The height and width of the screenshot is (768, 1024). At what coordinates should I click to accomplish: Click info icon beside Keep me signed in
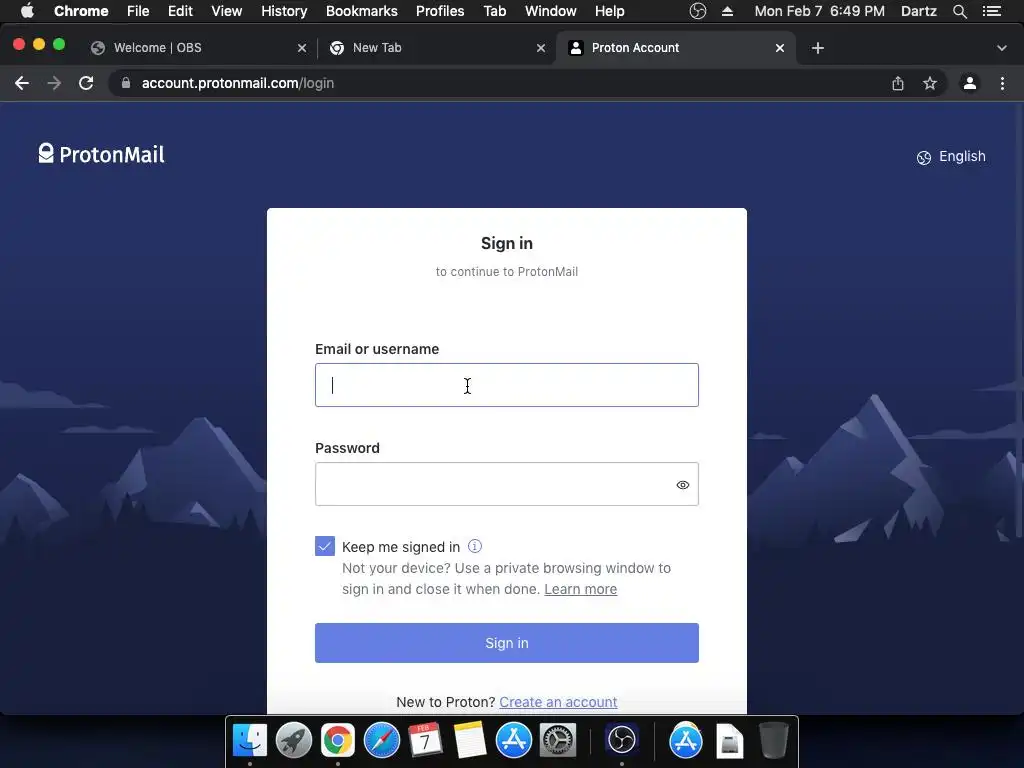(x=475, y=546)
